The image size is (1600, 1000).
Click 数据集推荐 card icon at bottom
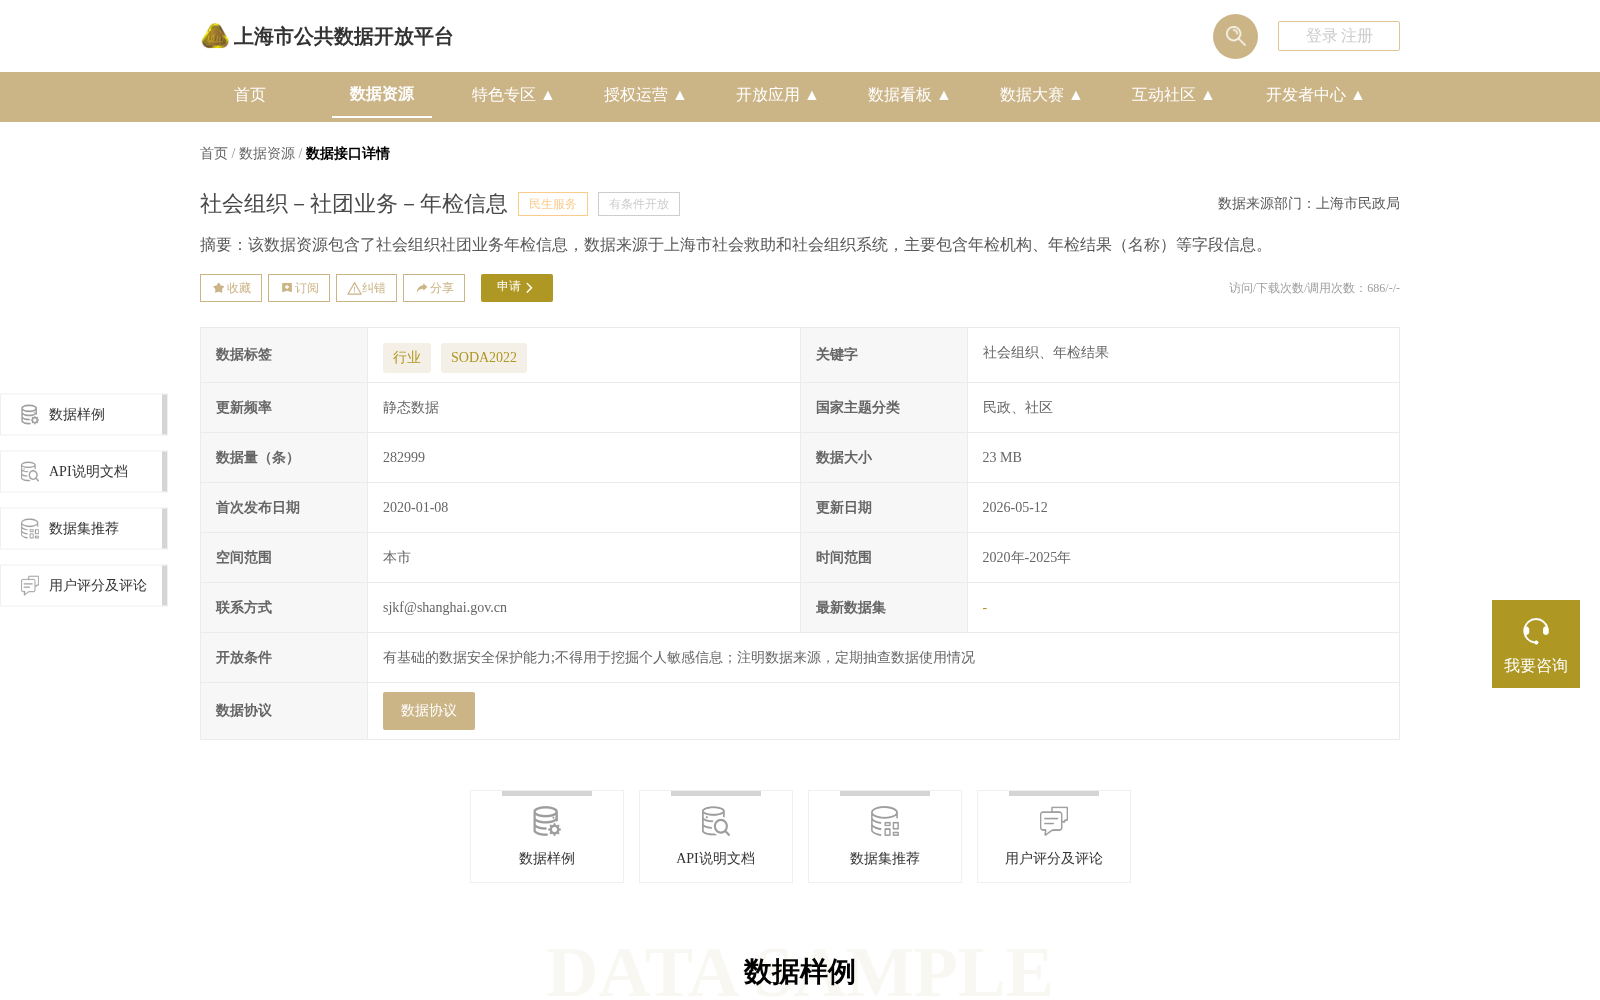(x=885, y=821)
